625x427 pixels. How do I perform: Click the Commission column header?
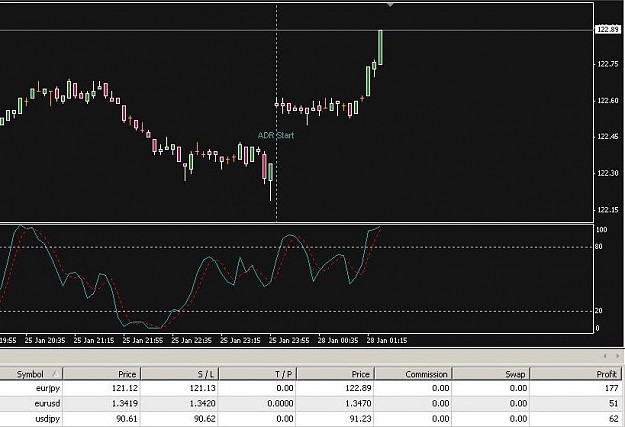pos(413,374)
